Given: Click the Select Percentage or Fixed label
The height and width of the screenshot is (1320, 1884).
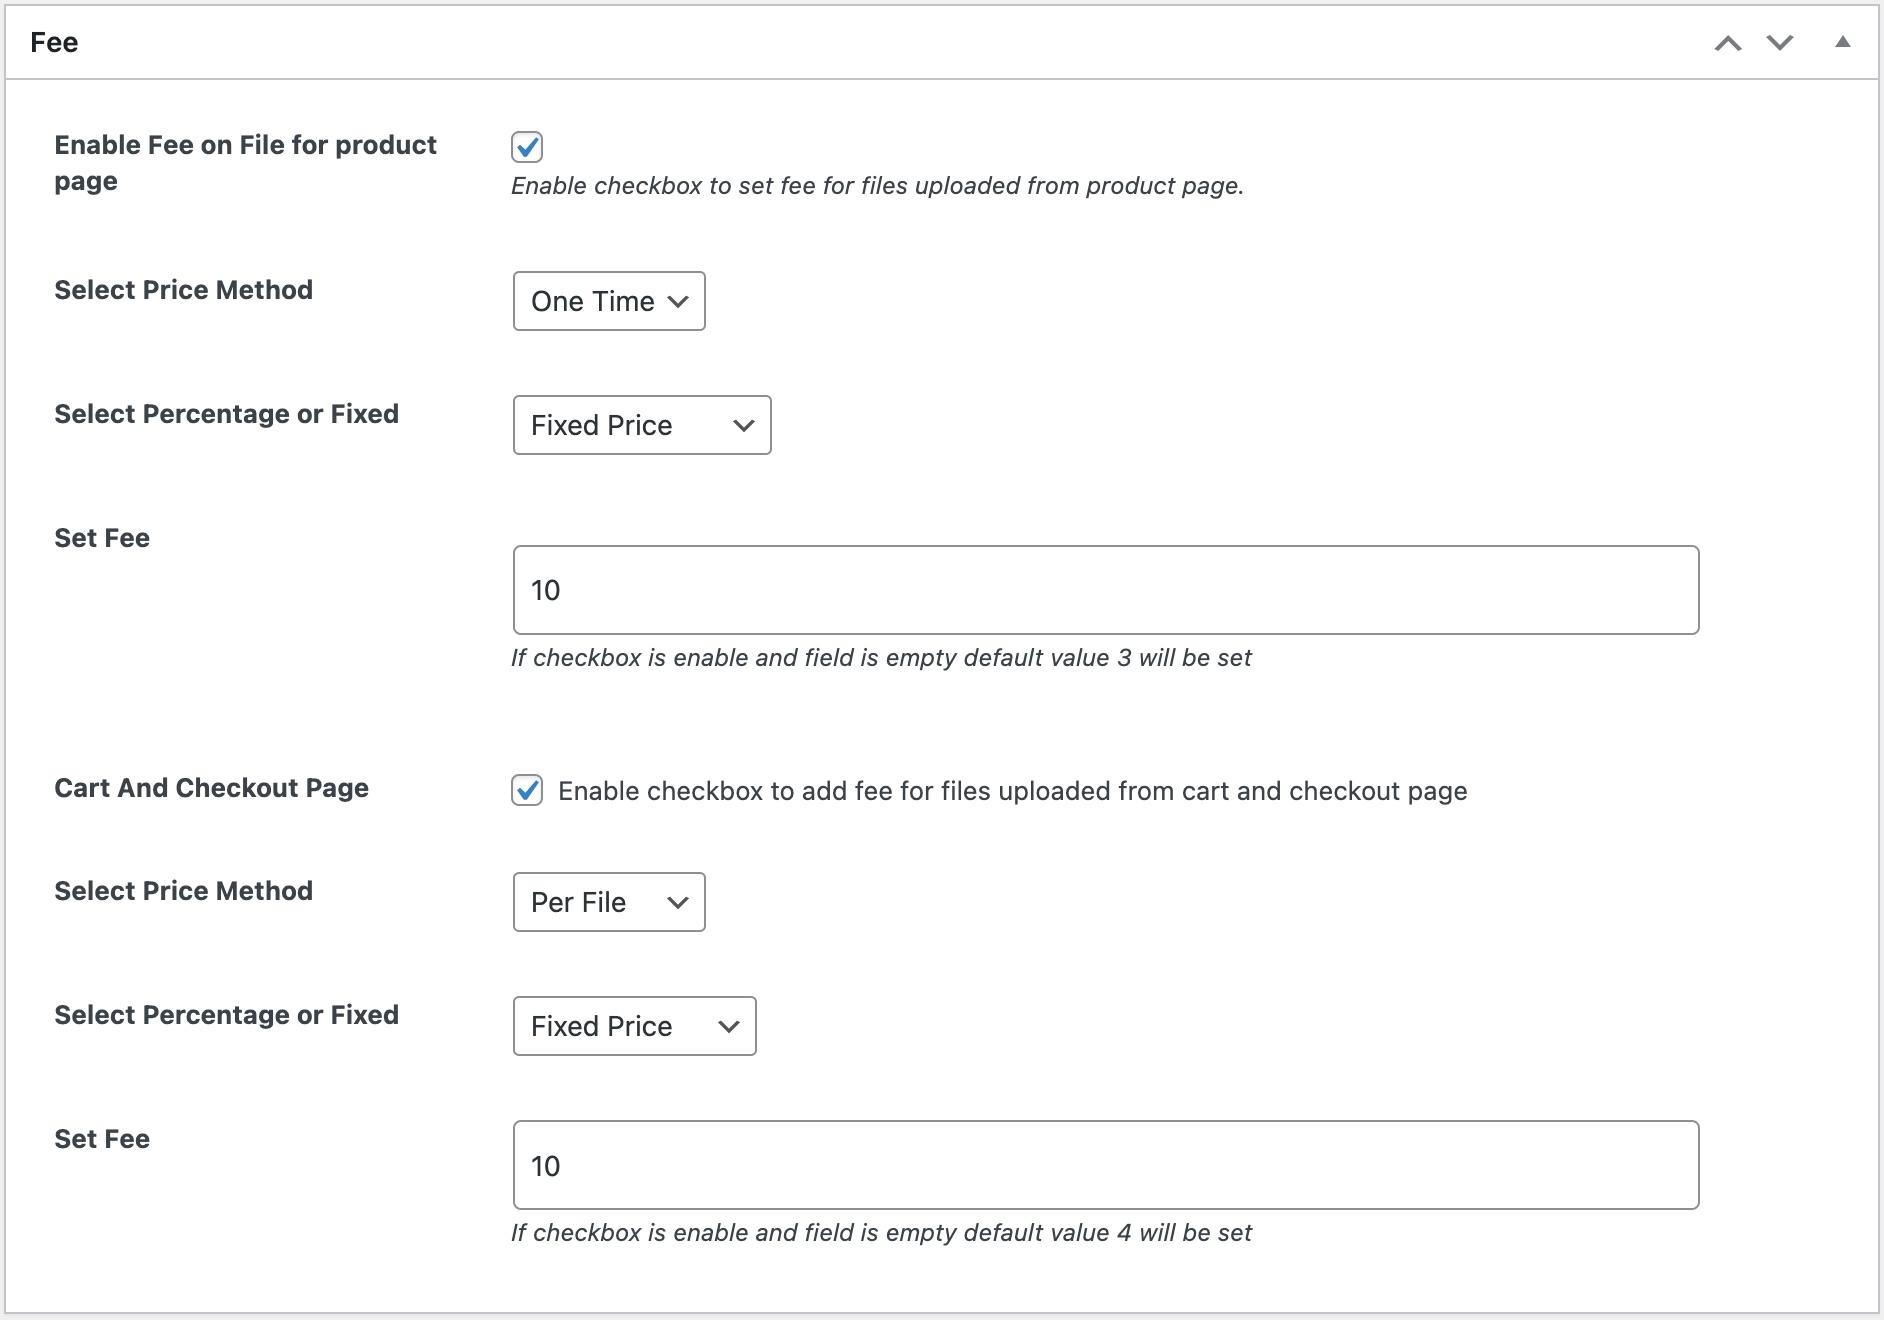Looking at the screenshot, I should pos(226,413).
